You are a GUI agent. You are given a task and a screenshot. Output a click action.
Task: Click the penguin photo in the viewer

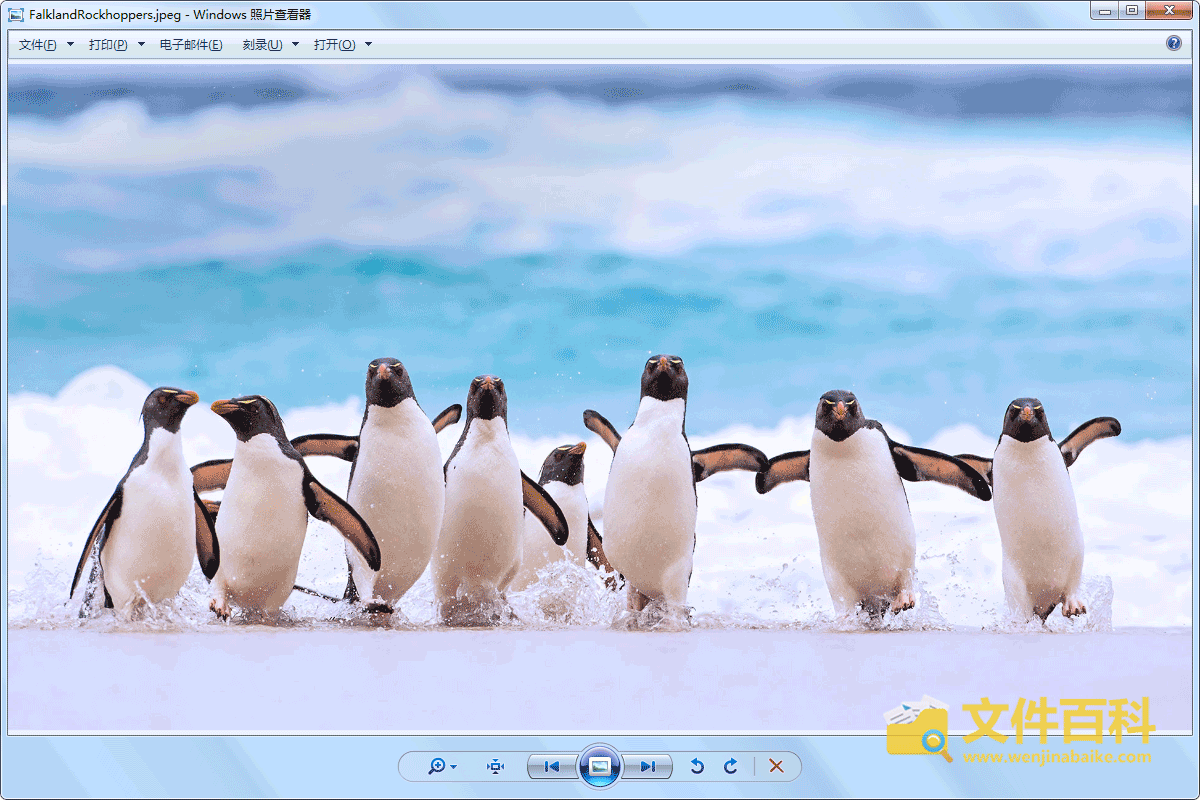click(x=600, y=400)
